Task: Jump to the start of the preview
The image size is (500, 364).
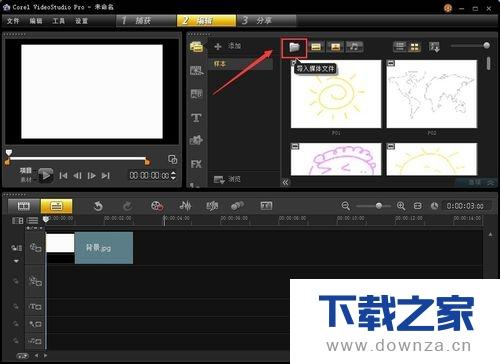Action: pos(63,176)
